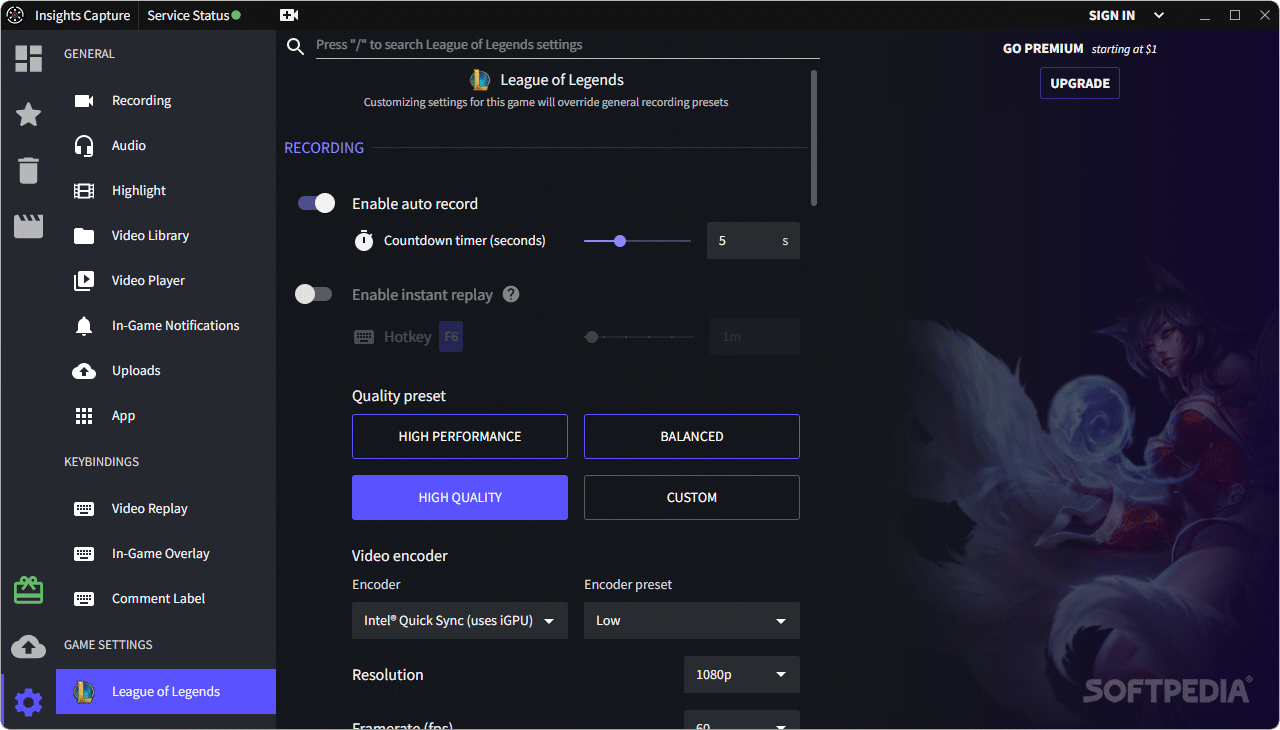Open the Resolution 1080p dropdown

(x=742, y=675)
